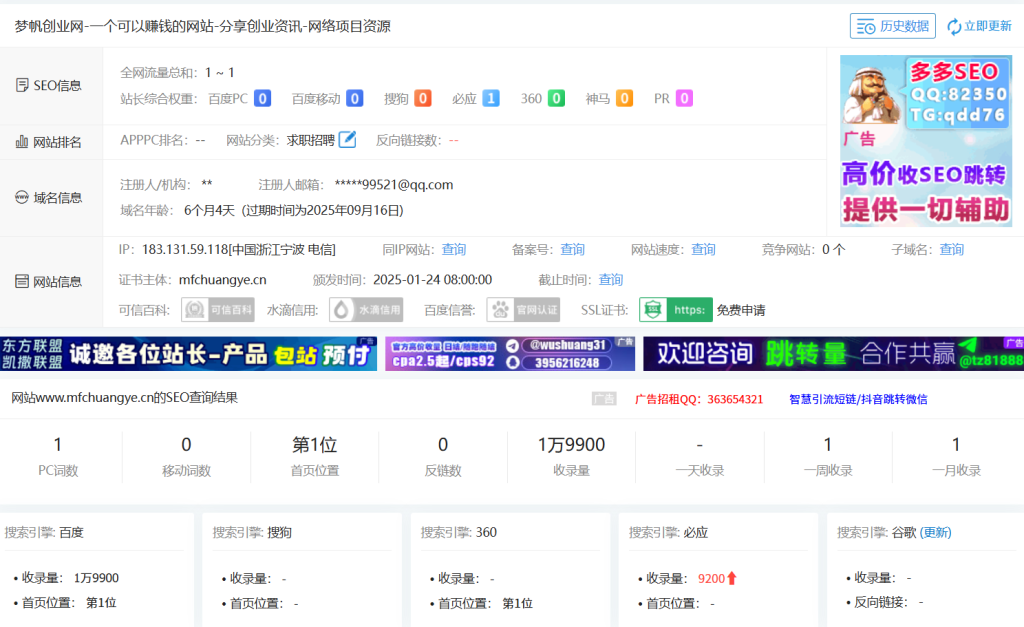Screen dimensions: 1024x627
Task: Click the PC词数 value 1
Action: 57,445
